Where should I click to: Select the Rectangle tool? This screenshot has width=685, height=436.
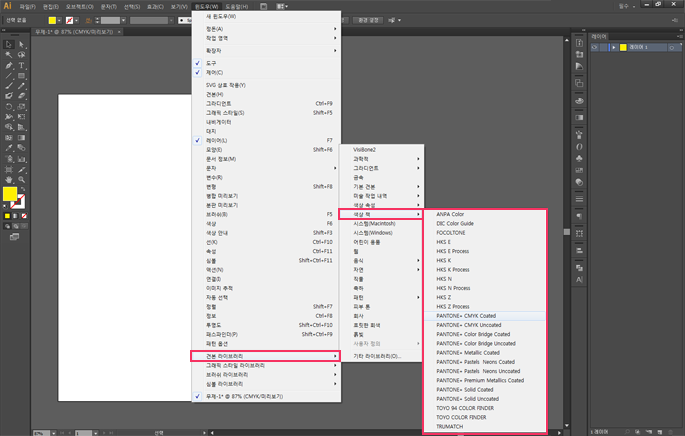21,76
